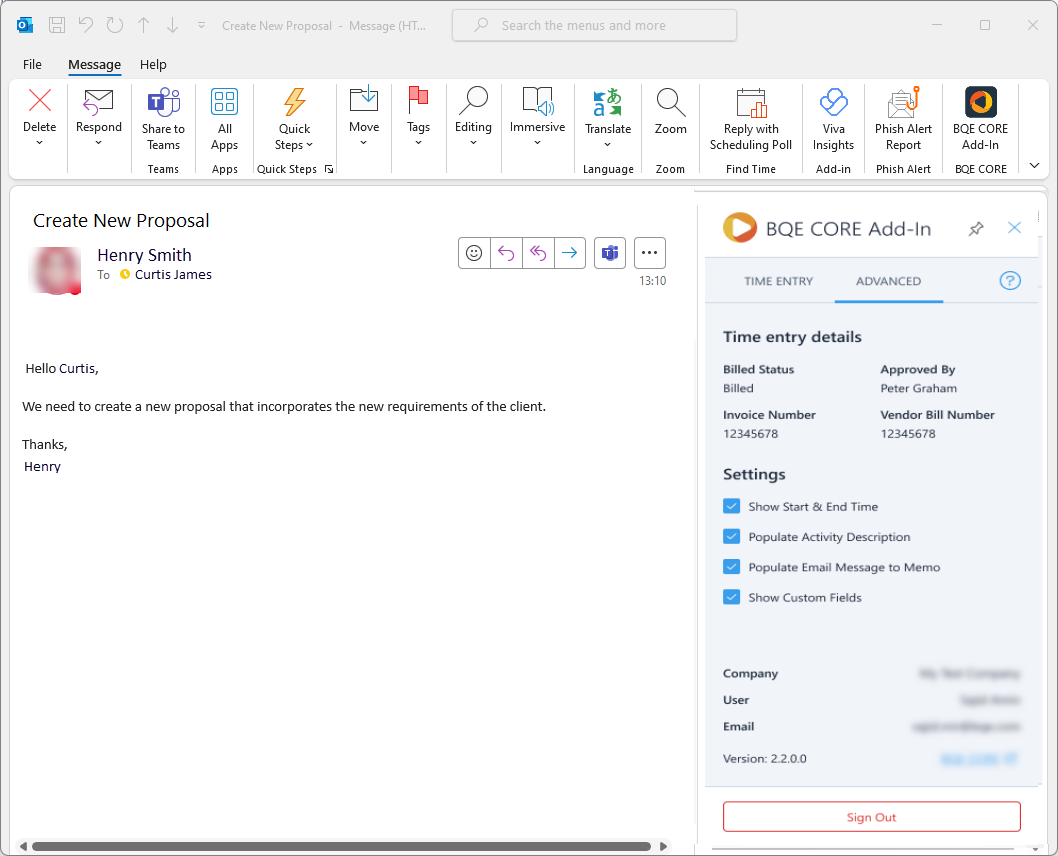This screenshot has height=856, width=1058.
Task: Open the File menu
Action: 32,65
